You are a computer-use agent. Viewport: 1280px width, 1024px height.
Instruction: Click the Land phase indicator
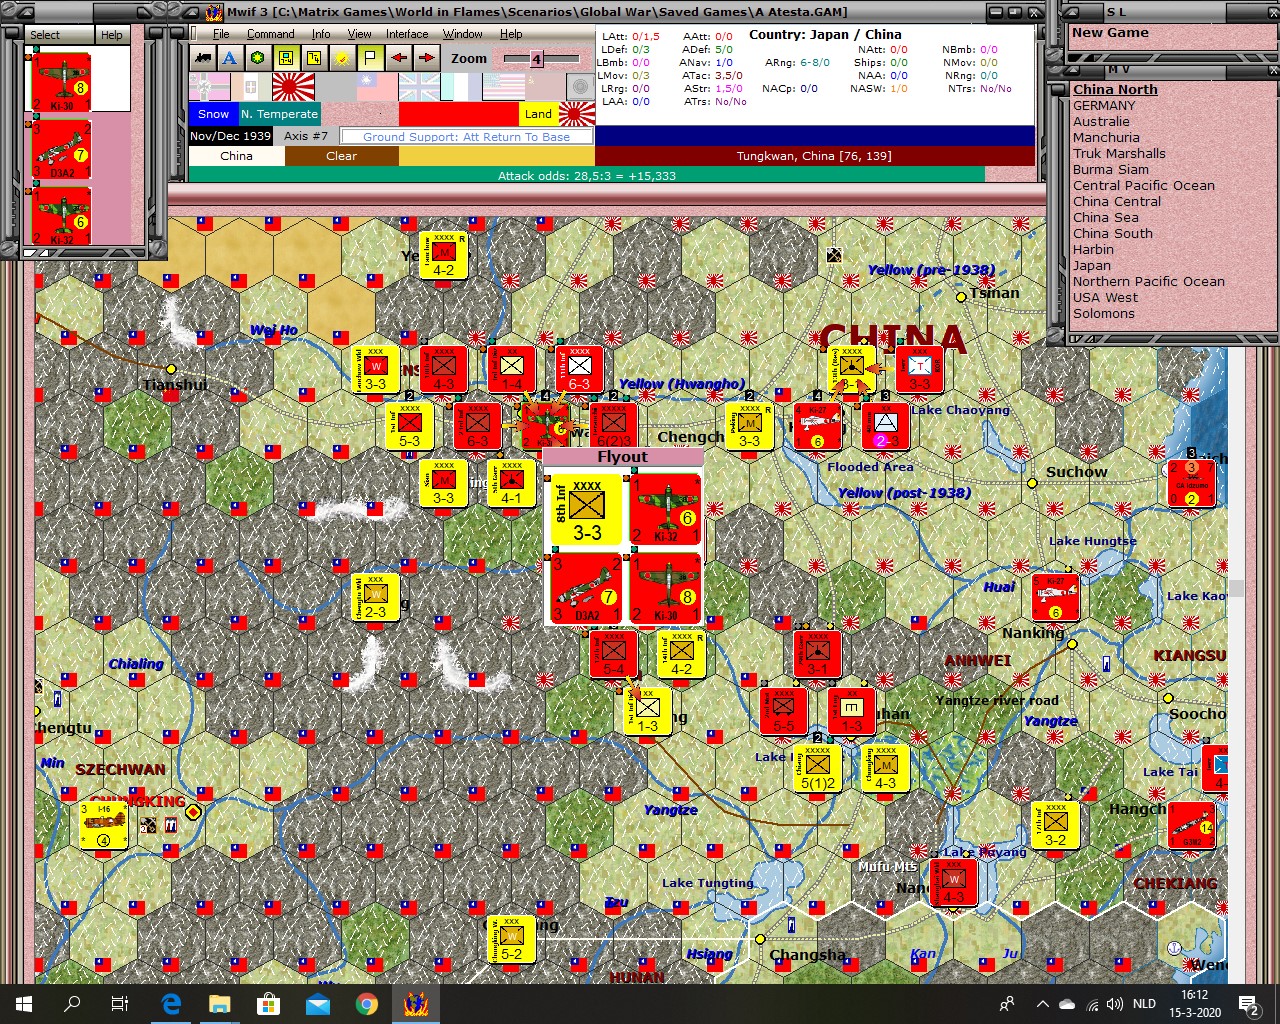[538, 114]
